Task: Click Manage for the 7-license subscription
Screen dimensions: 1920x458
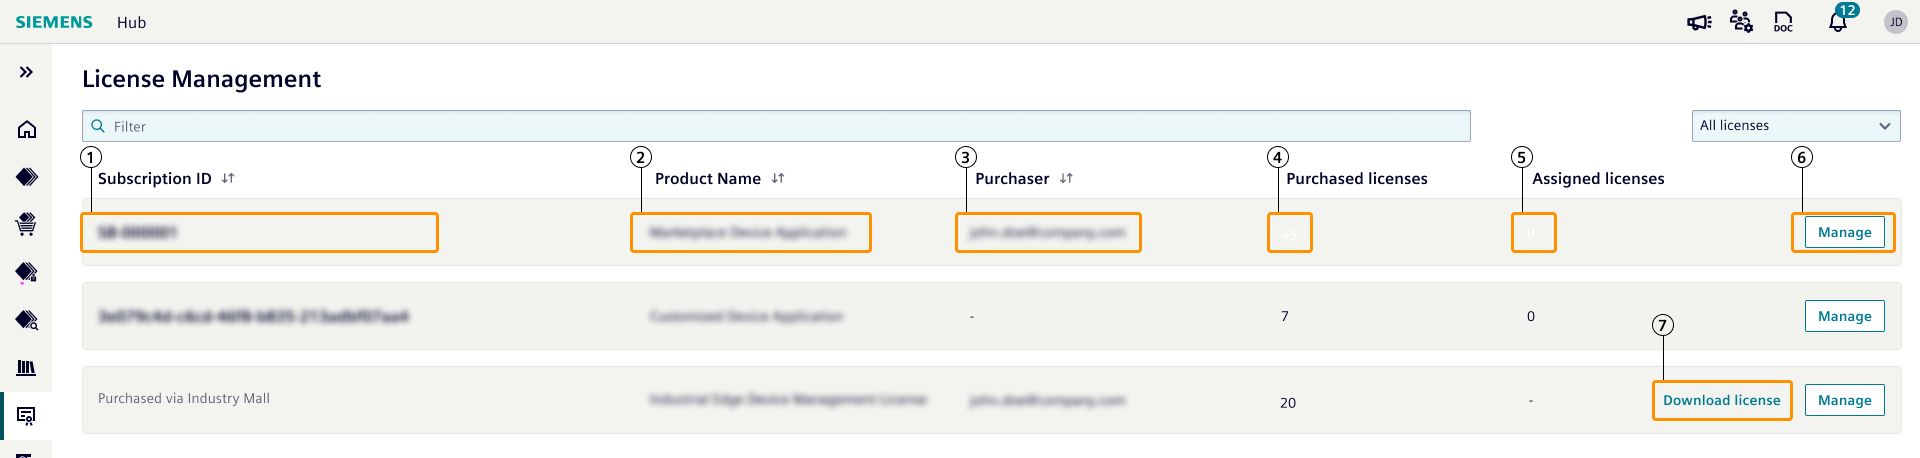Action: (x=1844, y=316)
